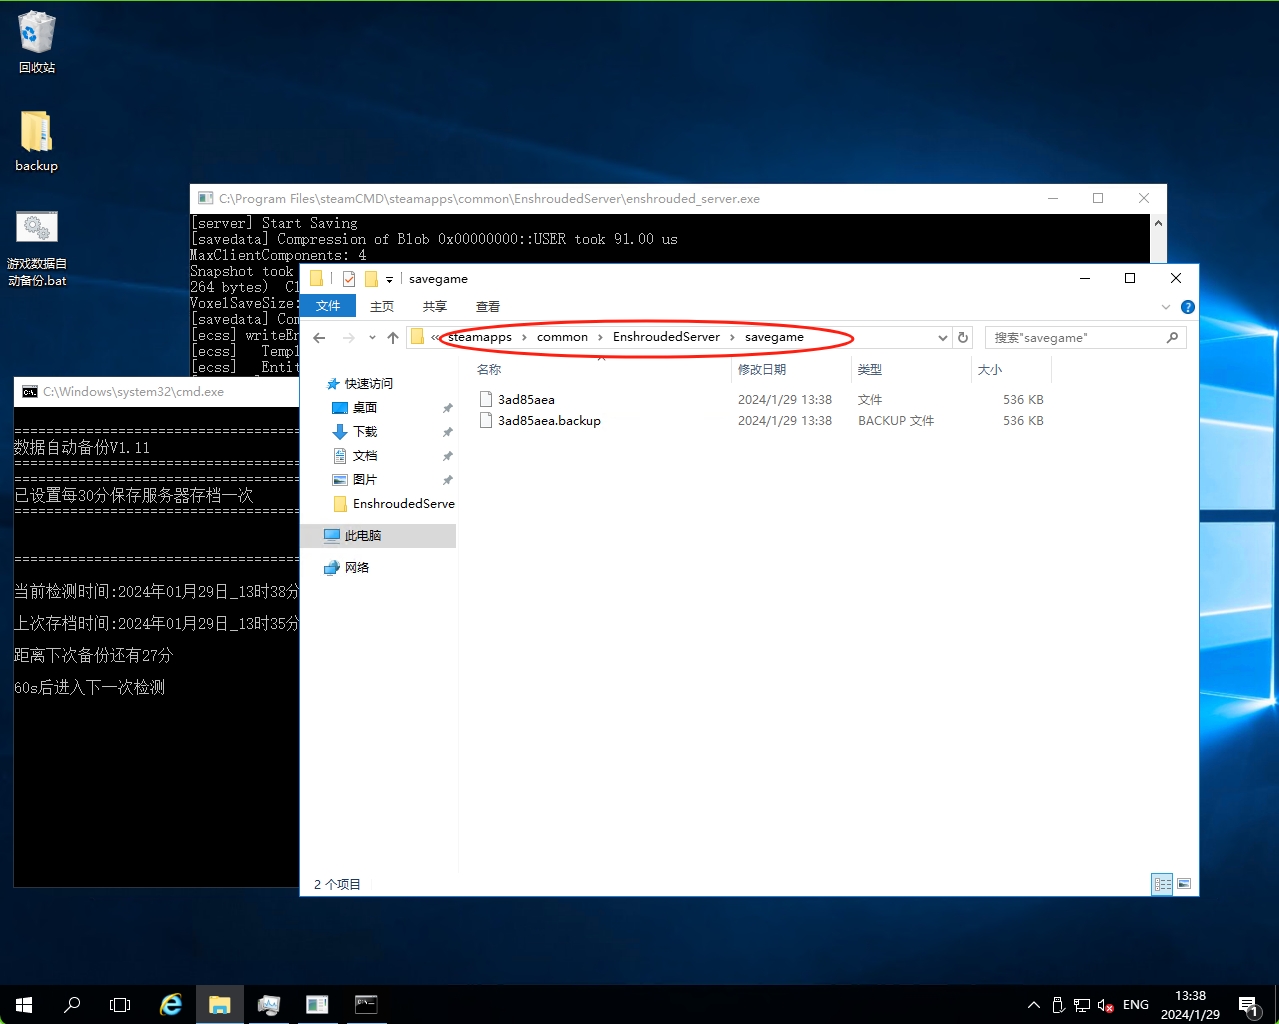Switch to large icons view in status bar
This screenshot has width=1279, height=1024.
[1184, 884]
